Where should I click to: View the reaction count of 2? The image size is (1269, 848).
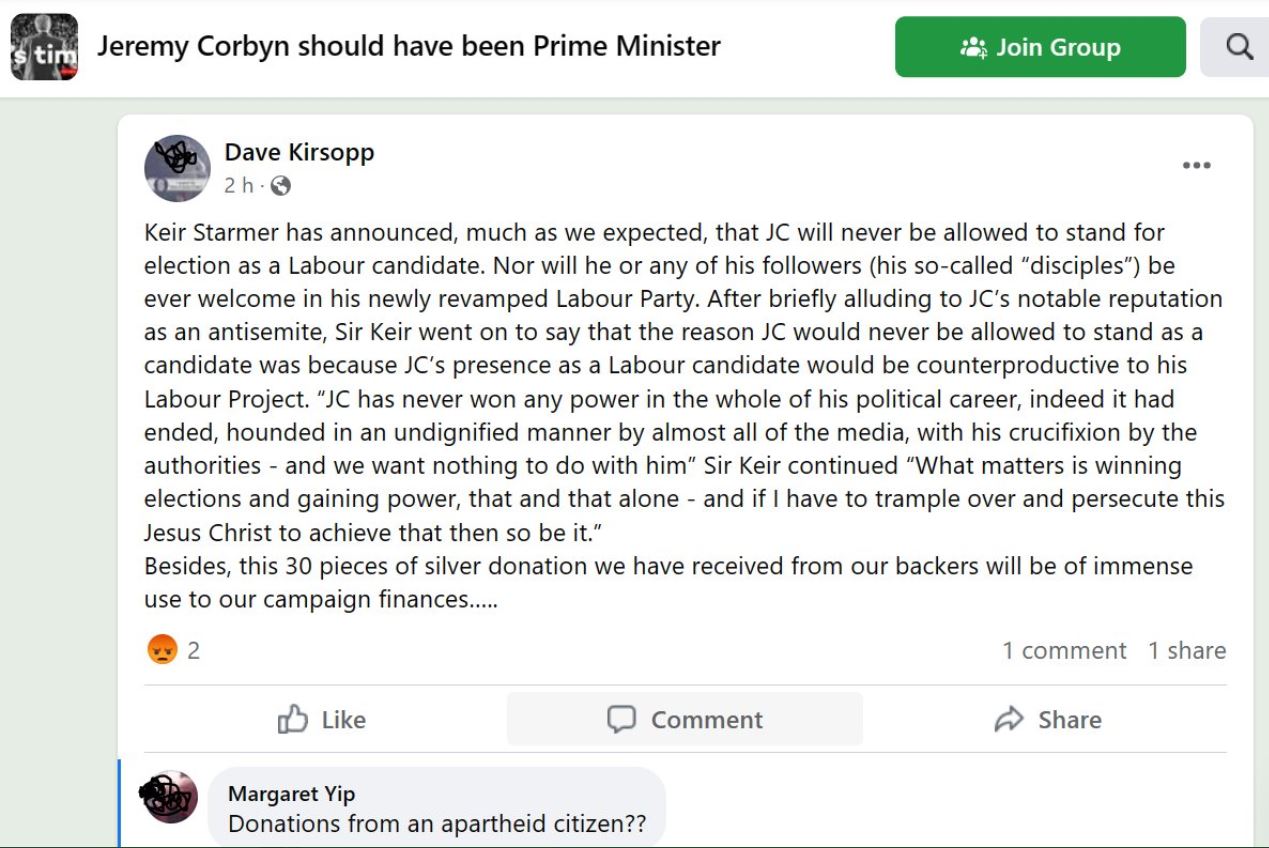(x=193, y=650)
